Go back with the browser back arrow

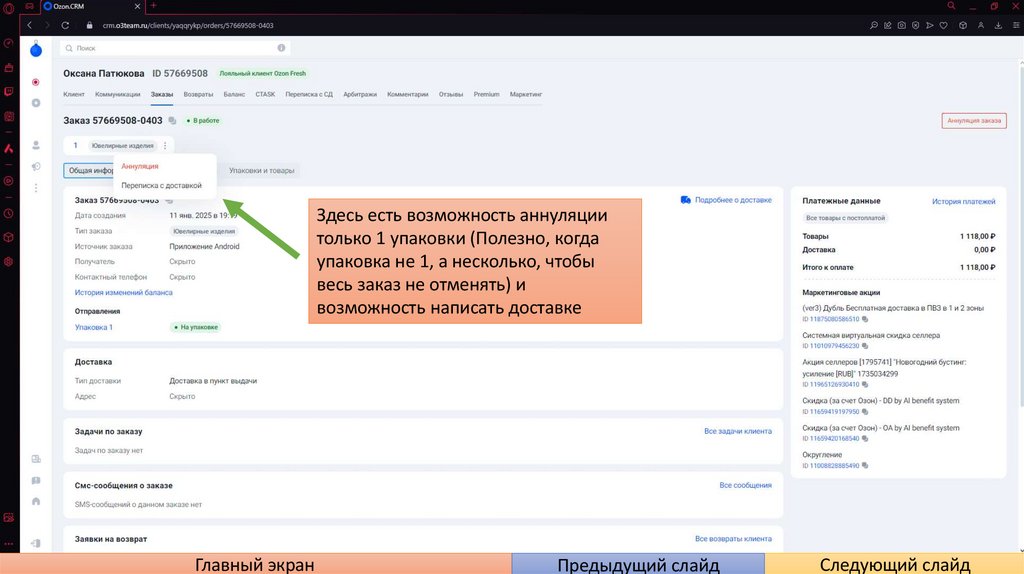tap(29, 25)
